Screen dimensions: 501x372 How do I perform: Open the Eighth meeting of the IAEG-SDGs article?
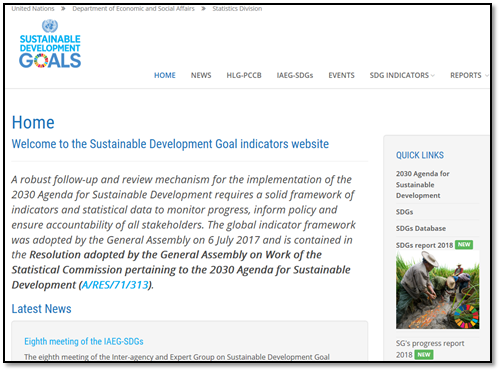pyautogui.click(x=84, y=341)
